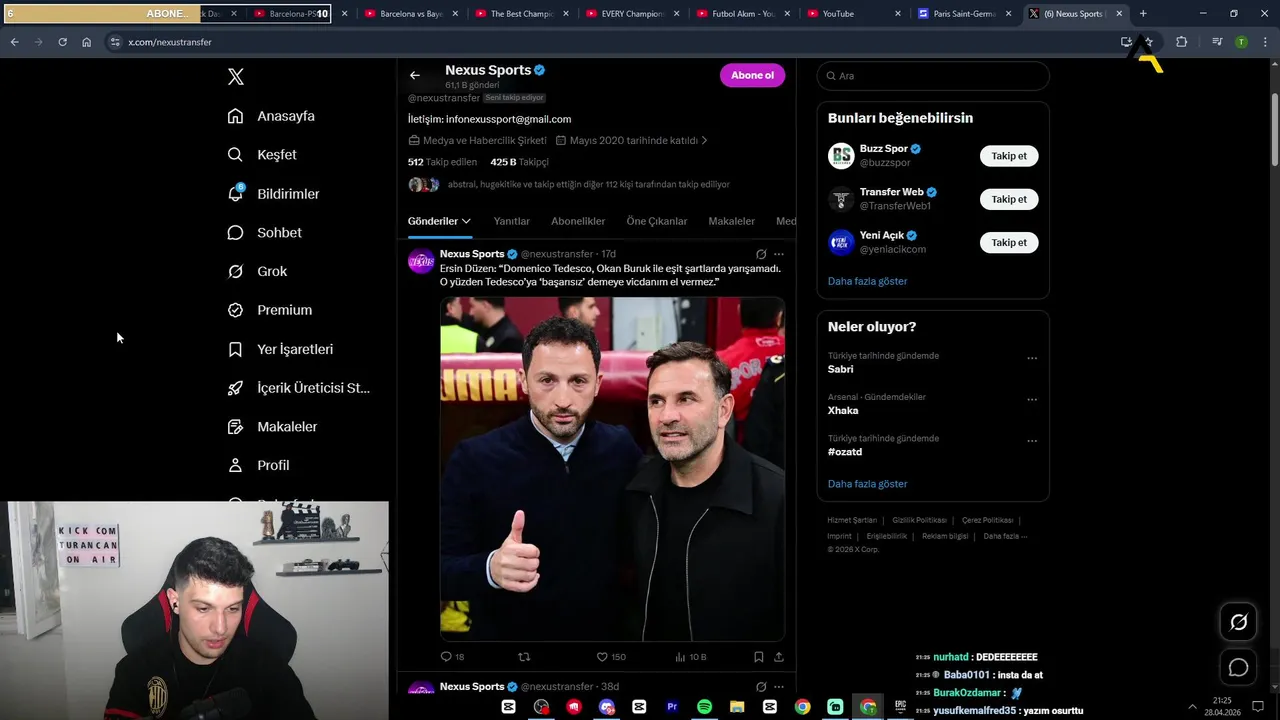Open the Tedesco and Okan Buruk photo

point(612,469)
